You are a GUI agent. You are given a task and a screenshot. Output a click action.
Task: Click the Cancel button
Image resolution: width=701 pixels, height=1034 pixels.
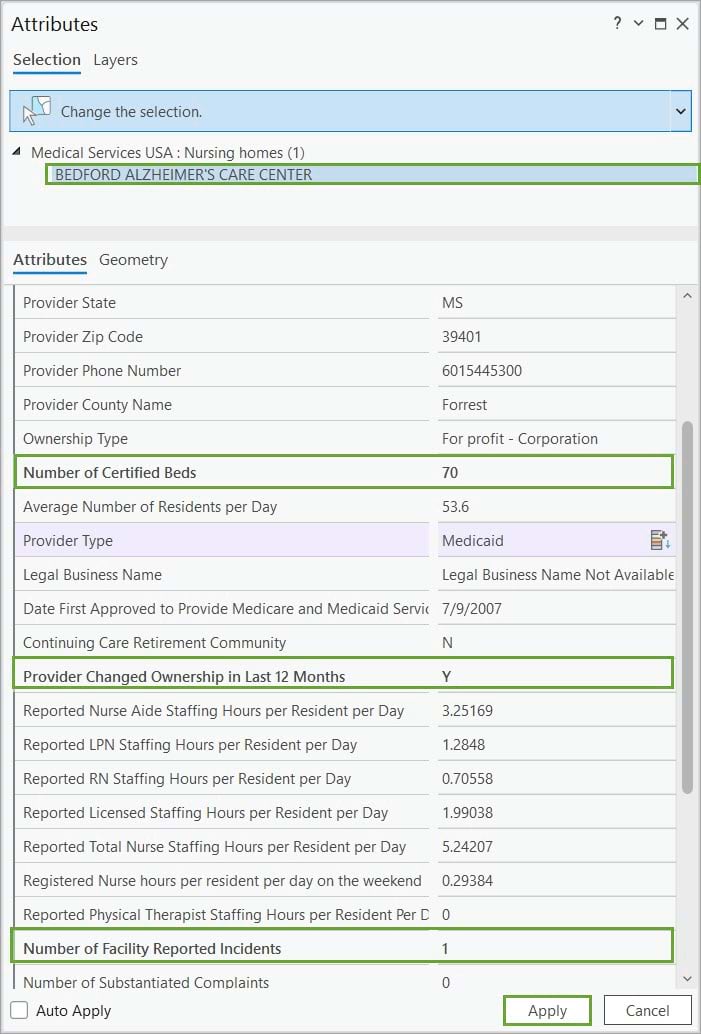pyautogui.click(x=647, y=1010)
